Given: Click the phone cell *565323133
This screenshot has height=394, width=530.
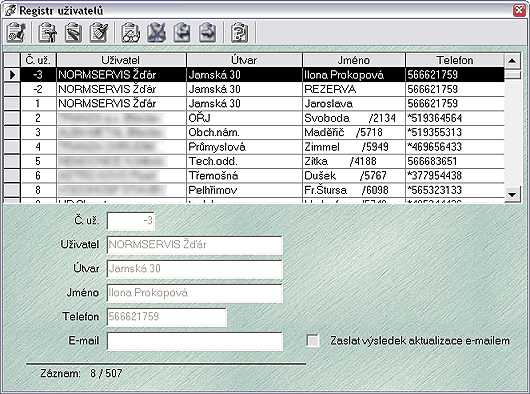Looking at the screenshot, I should (x=455, y=190).
